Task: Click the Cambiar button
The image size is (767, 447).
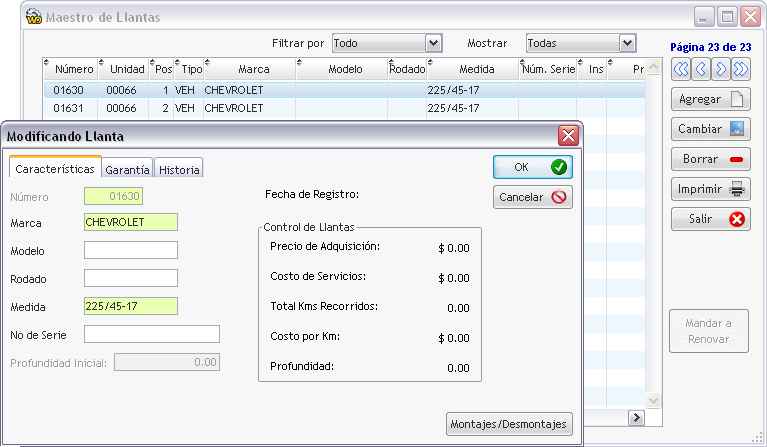Action: point(711,129)
